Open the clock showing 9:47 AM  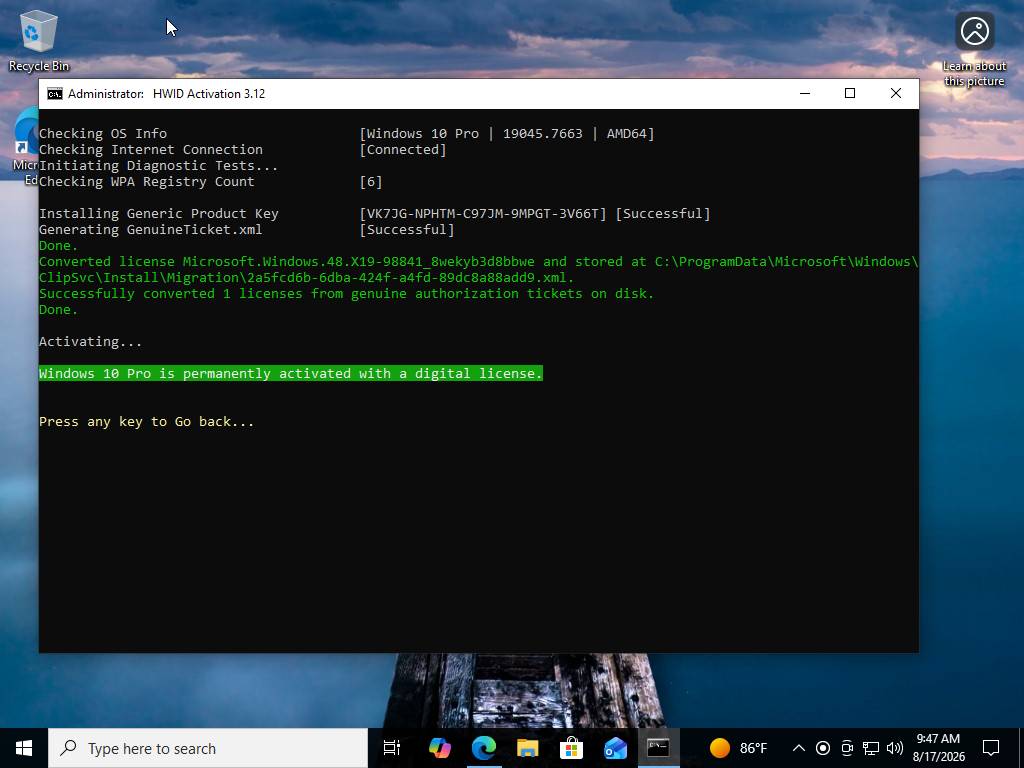(x=938, y=748)
